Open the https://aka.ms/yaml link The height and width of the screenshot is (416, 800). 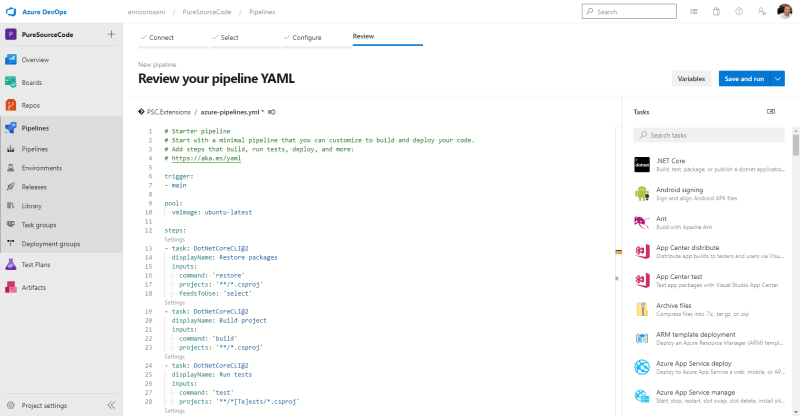coord(206,158)
